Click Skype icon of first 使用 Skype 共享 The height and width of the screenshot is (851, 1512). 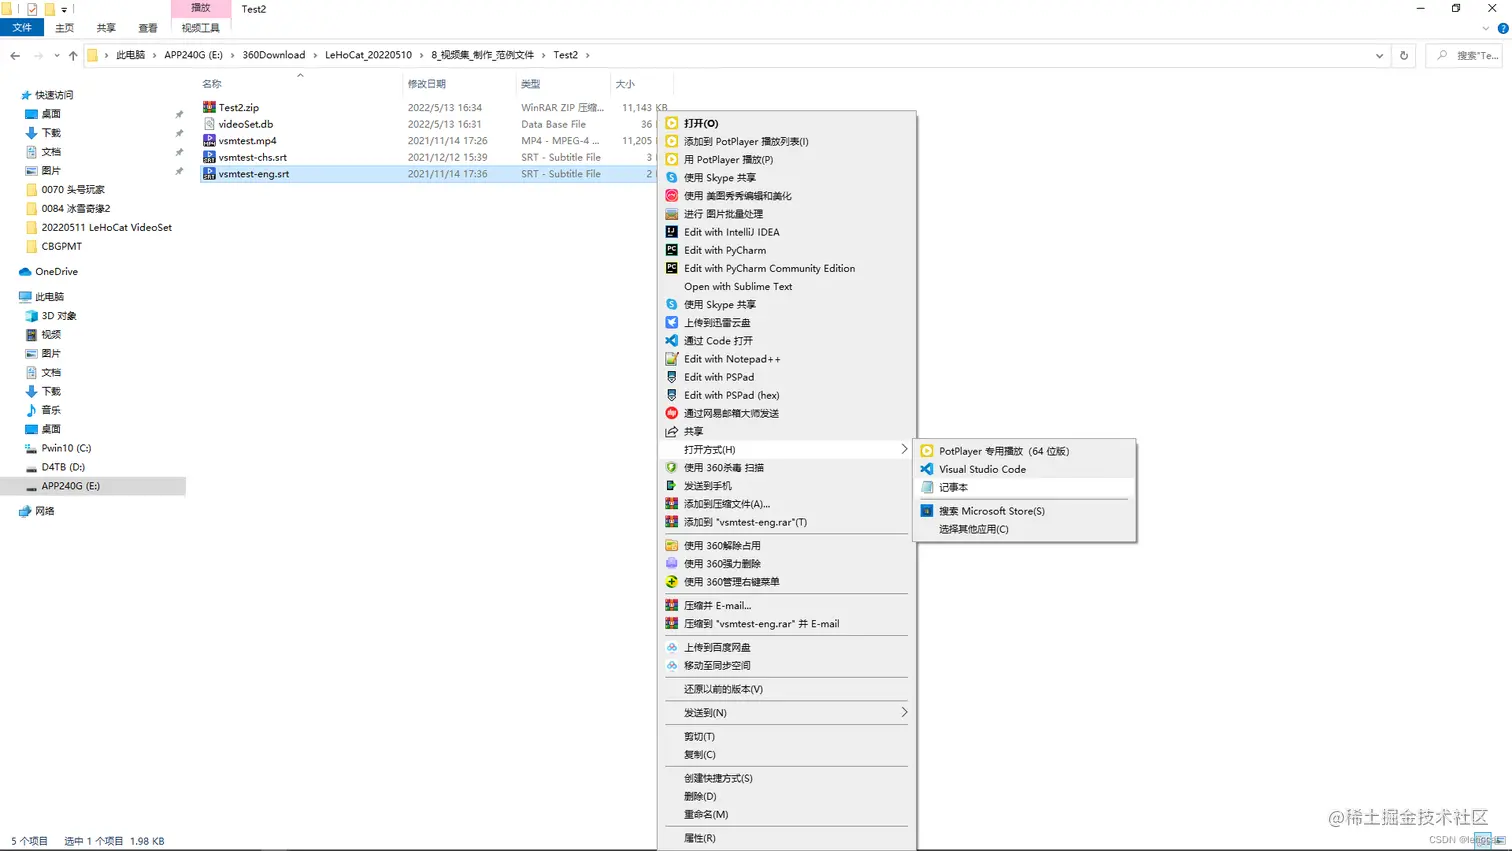672,177
